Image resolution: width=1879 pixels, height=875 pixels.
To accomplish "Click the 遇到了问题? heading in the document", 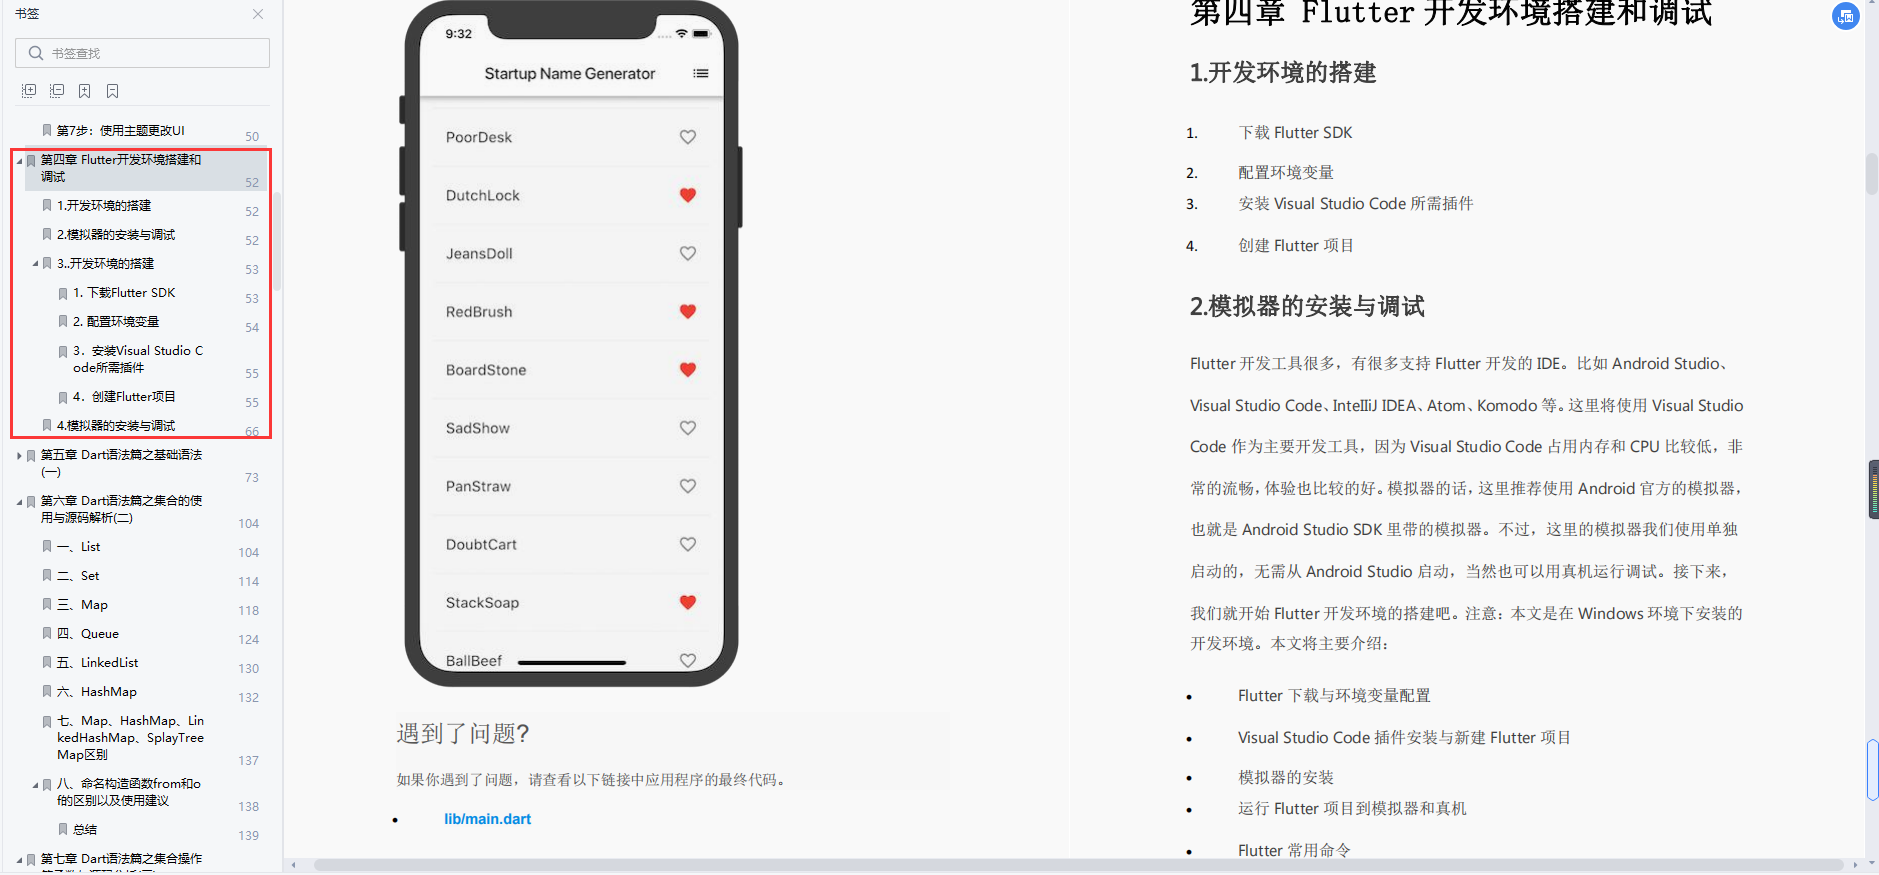I will click(x=463, y=734).
